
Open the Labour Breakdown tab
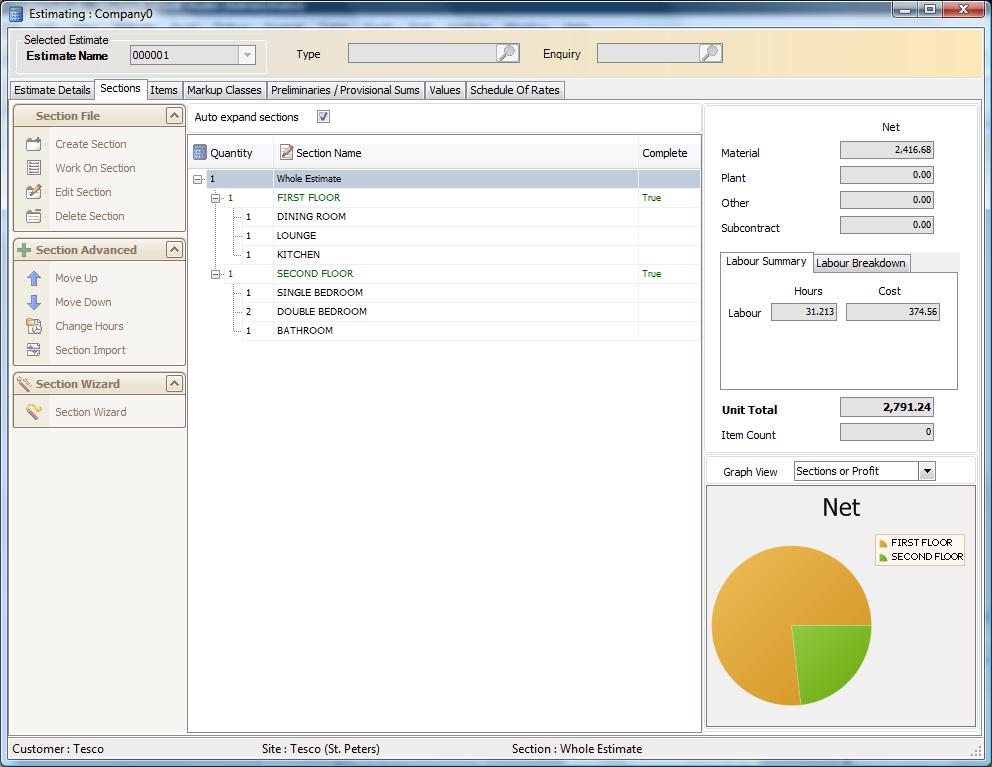(860, 263)
